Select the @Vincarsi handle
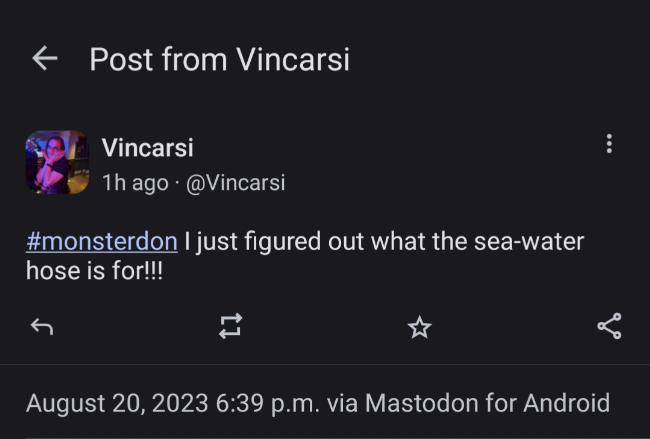Image resolution: width=650 pixels, height=439 pixels. pyautogui.click(x=235, y=182)
